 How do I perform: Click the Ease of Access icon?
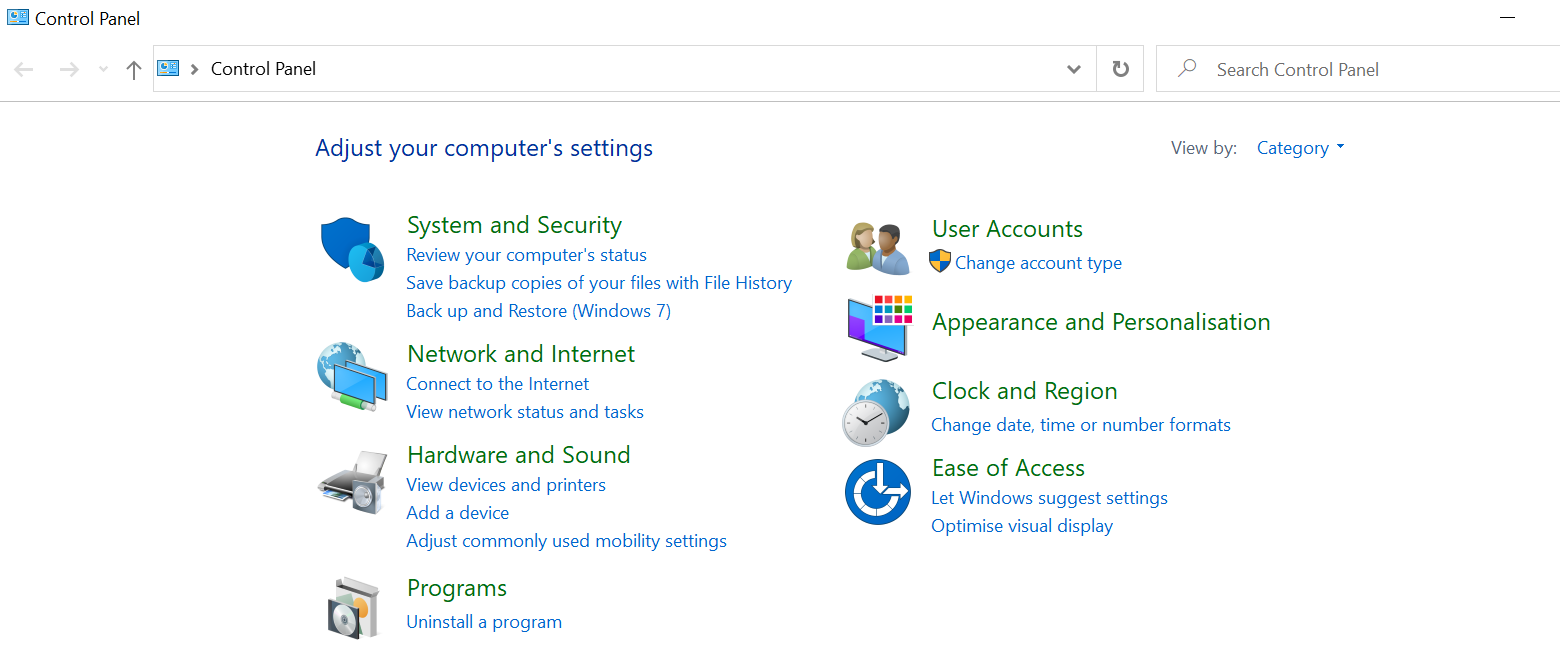(877, 491)
